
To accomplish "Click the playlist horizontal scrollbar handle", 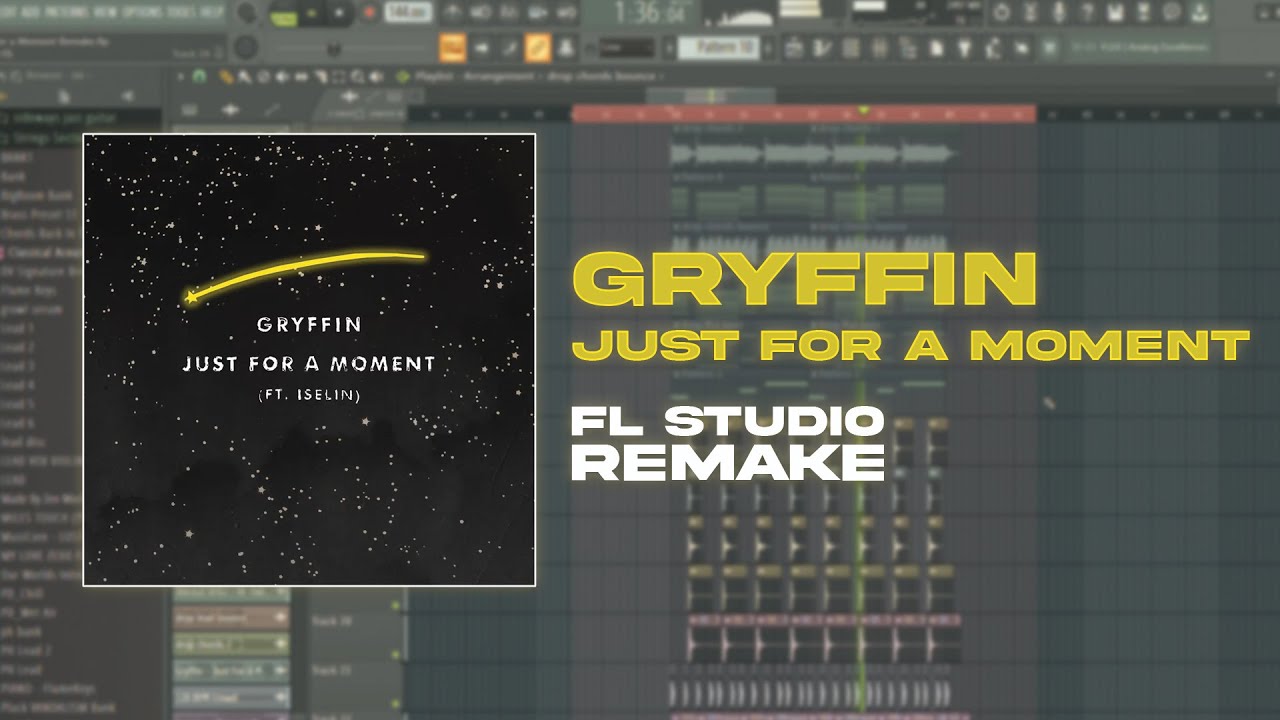I will [x=710, y=95].
